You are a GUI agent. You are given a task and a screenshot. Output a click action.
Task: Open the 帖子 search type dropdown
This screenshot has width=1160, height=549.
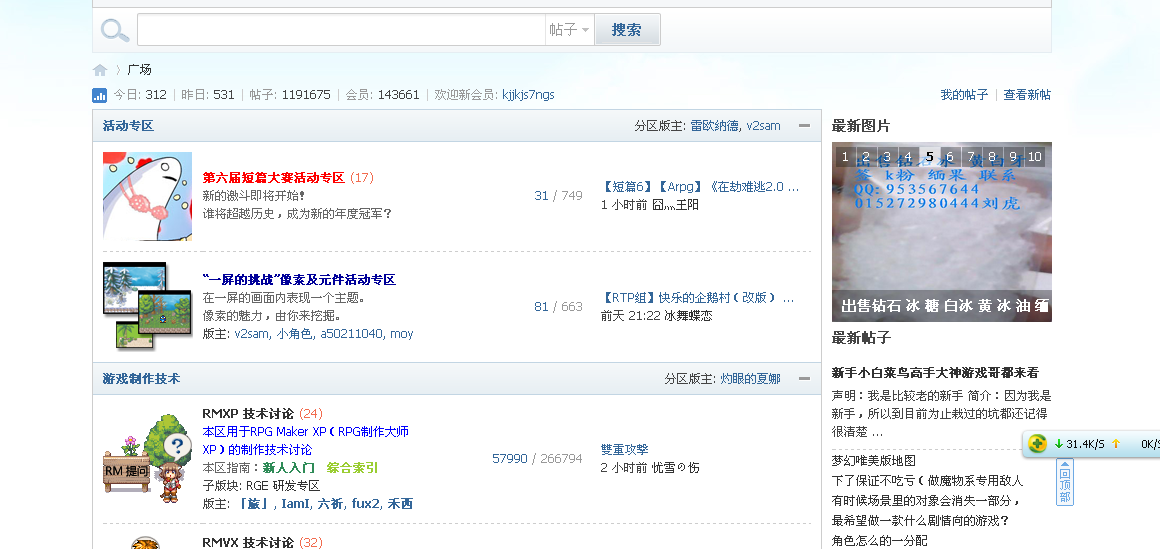point(570,30)
